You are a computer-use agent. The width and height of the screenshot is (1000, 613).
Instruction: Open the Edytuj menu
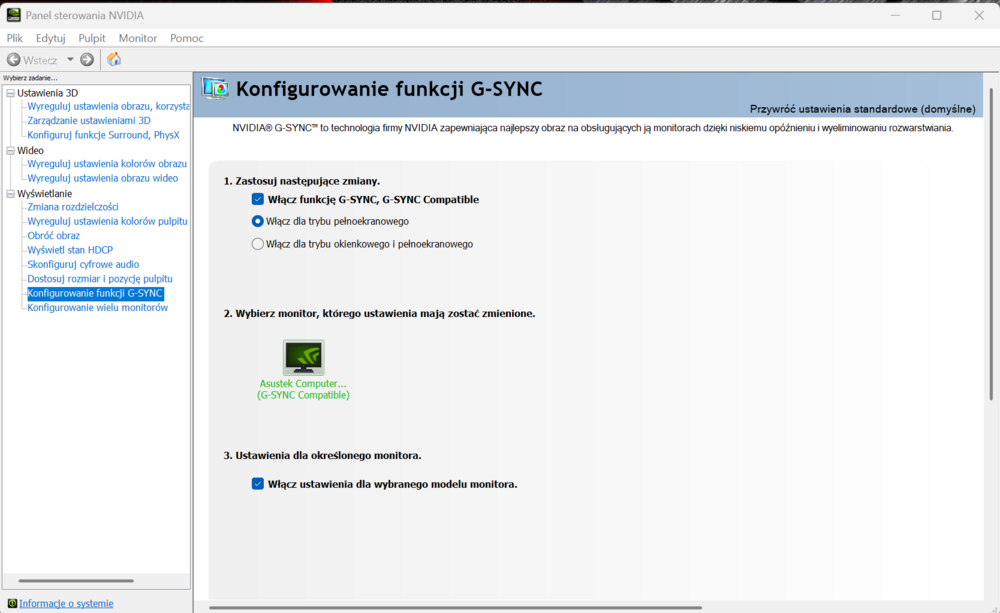[x=50, y=38]
